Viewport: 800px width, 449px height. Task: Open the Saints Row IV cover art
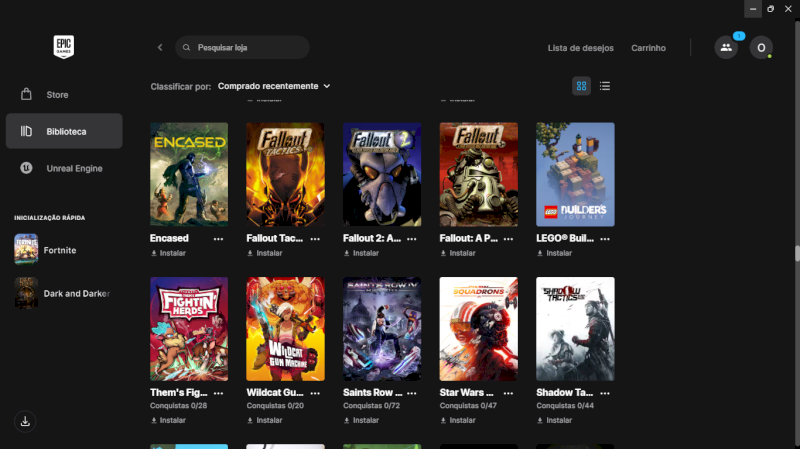pyautogui.click(x=382, y=329)
